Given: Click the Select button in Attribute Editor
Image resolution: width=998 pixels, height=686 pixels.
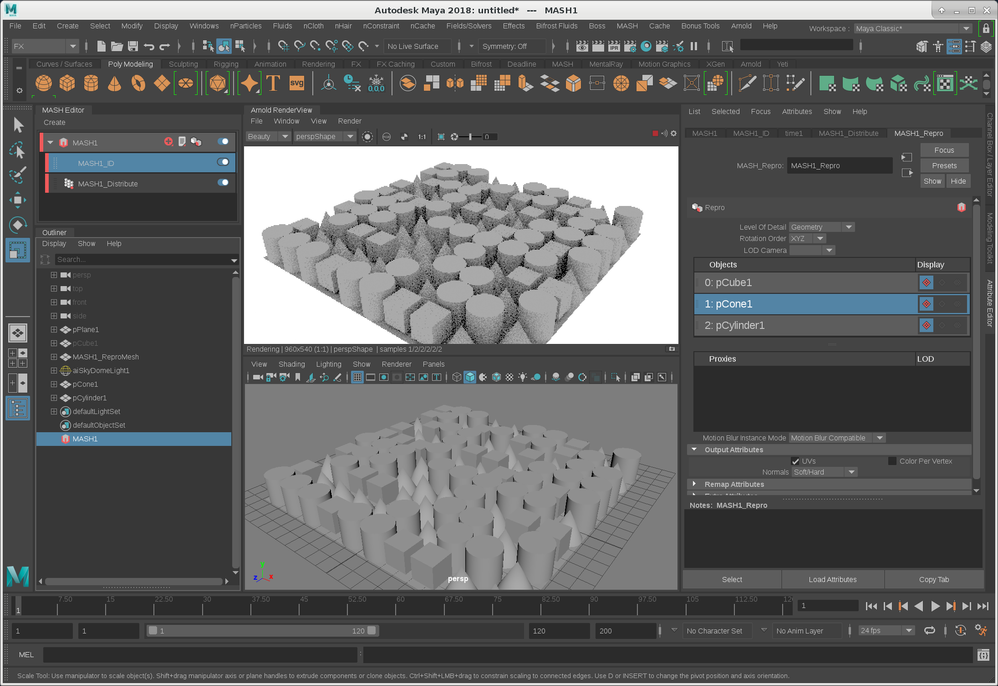Looking at the screenshot, I should pos(732,579).
